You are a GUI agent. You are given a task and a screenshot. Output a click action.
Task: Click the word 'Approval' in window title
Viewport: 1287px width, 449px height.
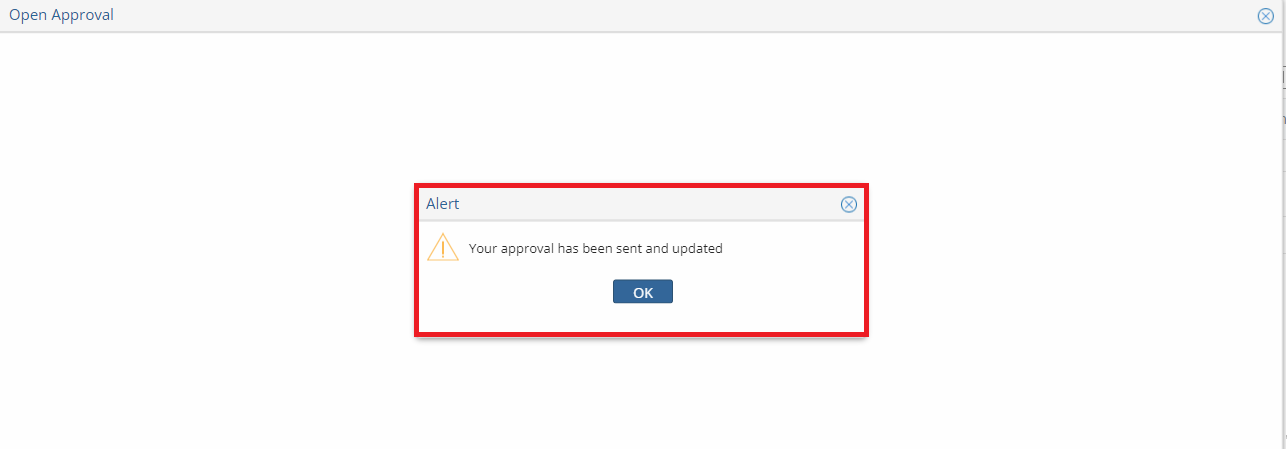pos(83,16)
